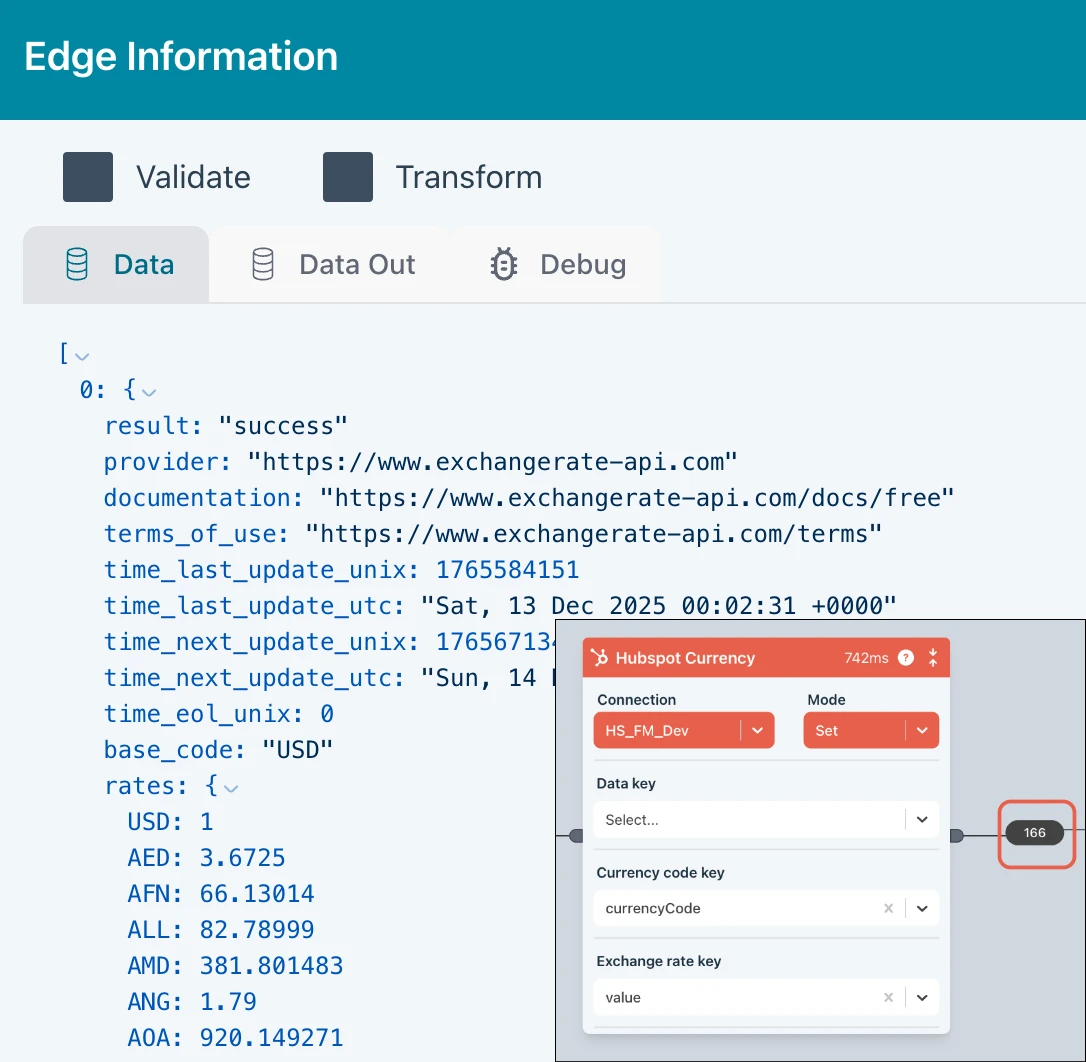Switch to the Data Out tab

tap(333, 265)
